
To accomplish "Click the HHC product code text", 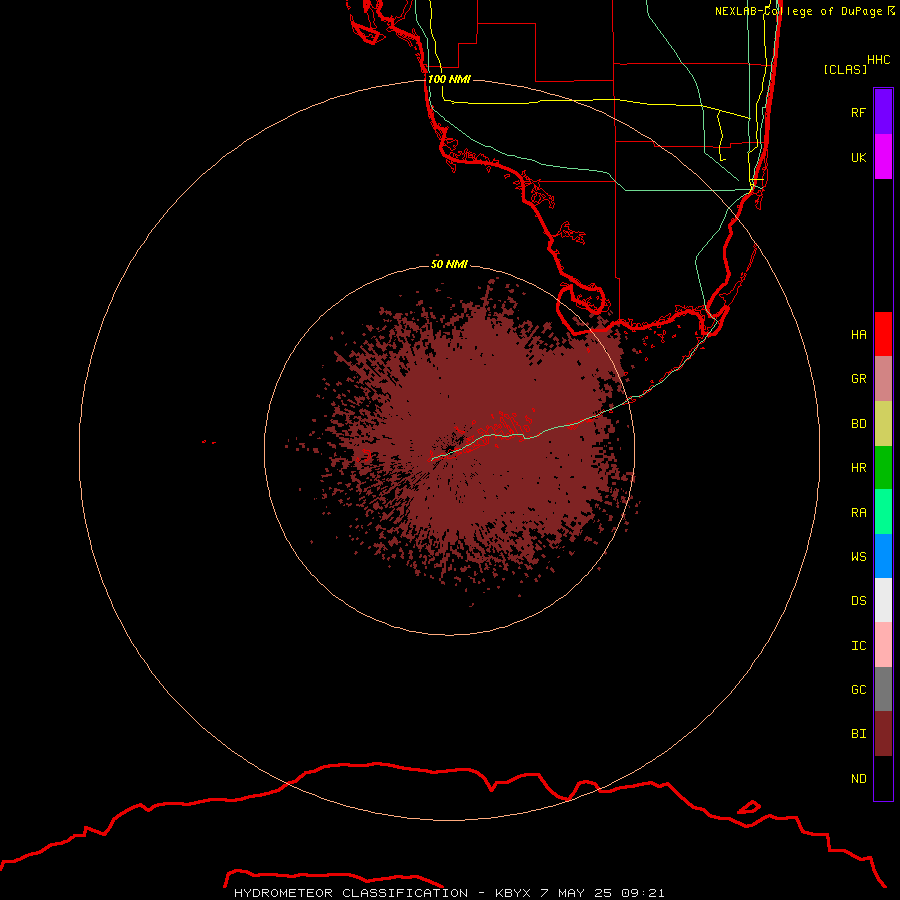I will (878, 60).
